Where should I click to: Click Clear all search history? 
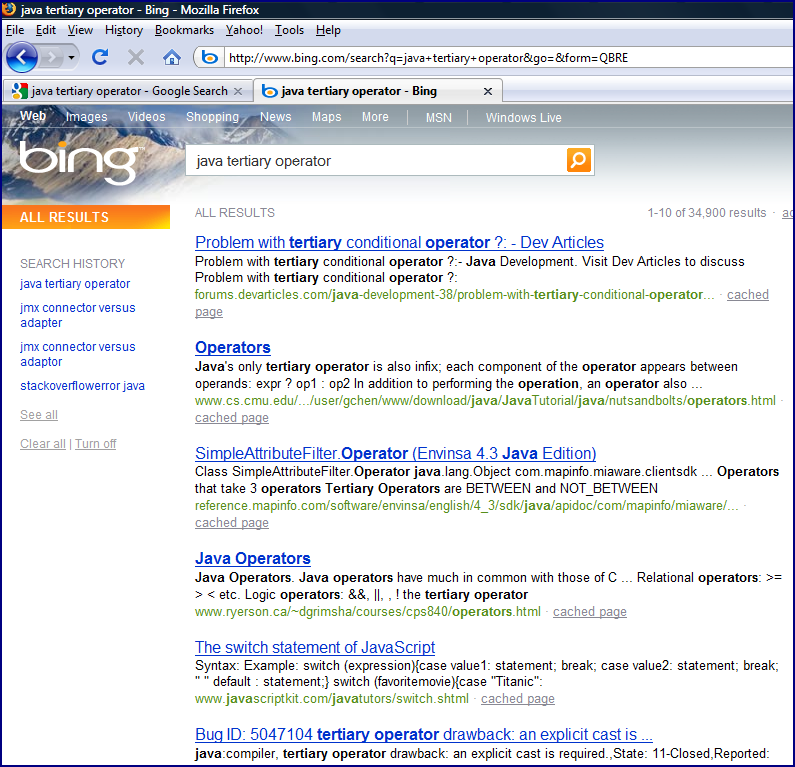(43, 444)
